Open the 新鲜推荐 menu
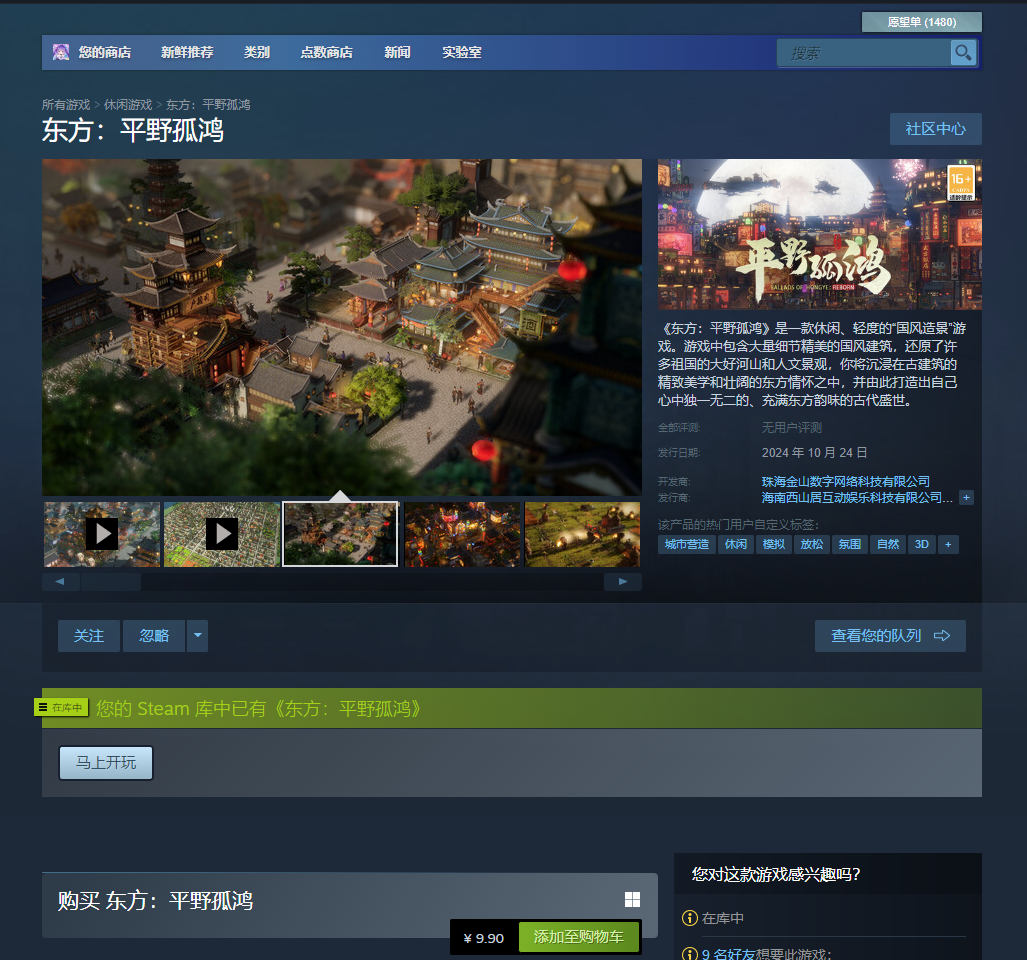Image resolution: width=1027 pixels, height=960 pixels. (x=187, y=52)
